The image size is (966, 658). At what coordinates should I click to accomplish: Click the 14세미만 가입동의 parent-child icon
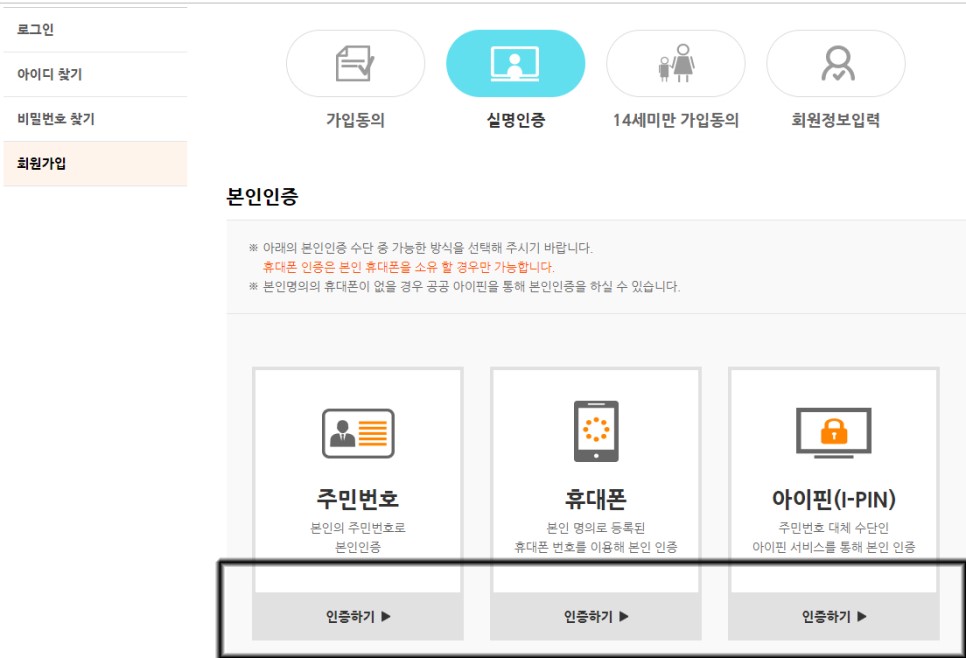(x=676, y=63)
